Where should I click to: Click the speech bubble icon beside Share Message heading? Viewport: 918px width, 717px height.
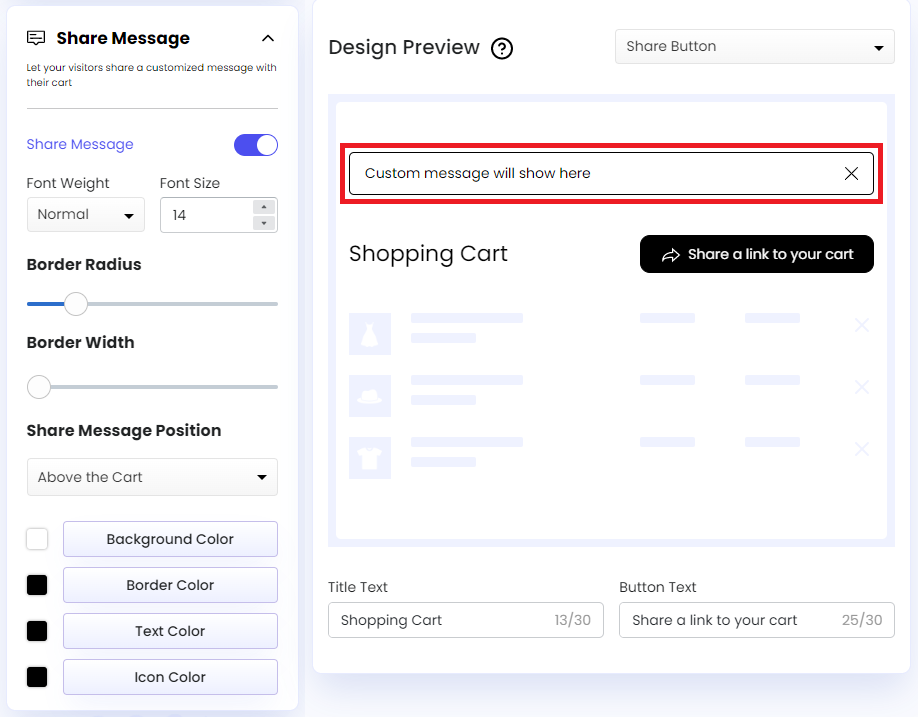click(x=36, y=38)
